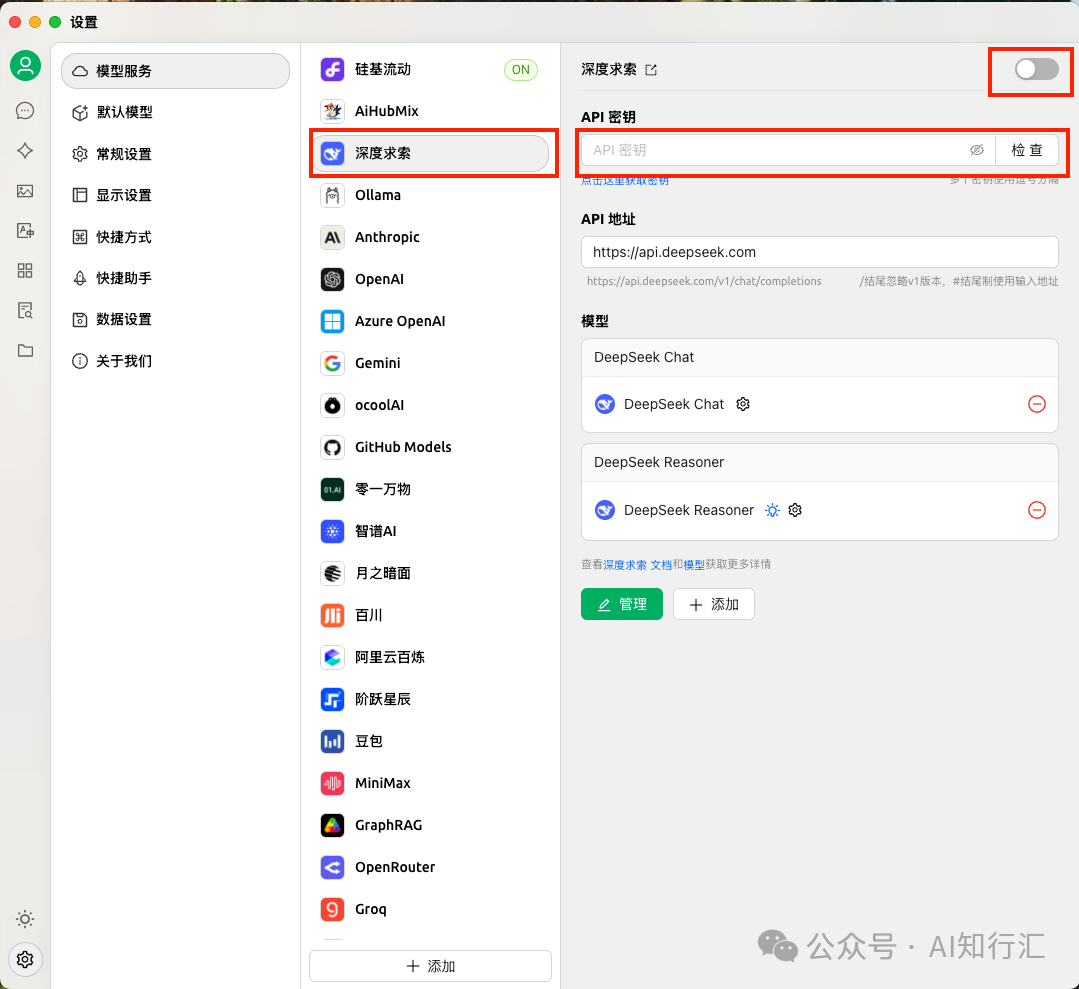Click the DeepSeek Reasoner group header
The height and width of the screenshot is (989, 1079).
pyautogui.click(x=820, y=462)
